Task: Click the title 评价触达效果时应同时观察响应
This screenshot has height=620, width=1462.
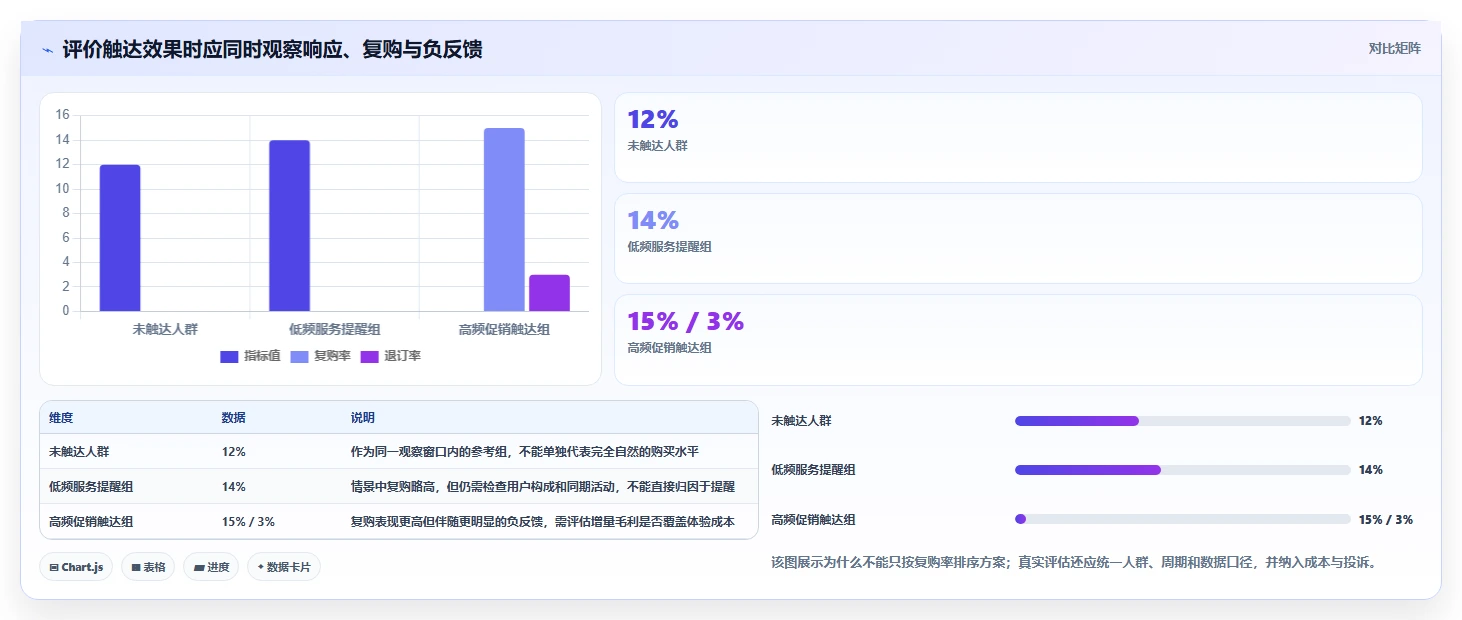Action: [x=272, y=49]
